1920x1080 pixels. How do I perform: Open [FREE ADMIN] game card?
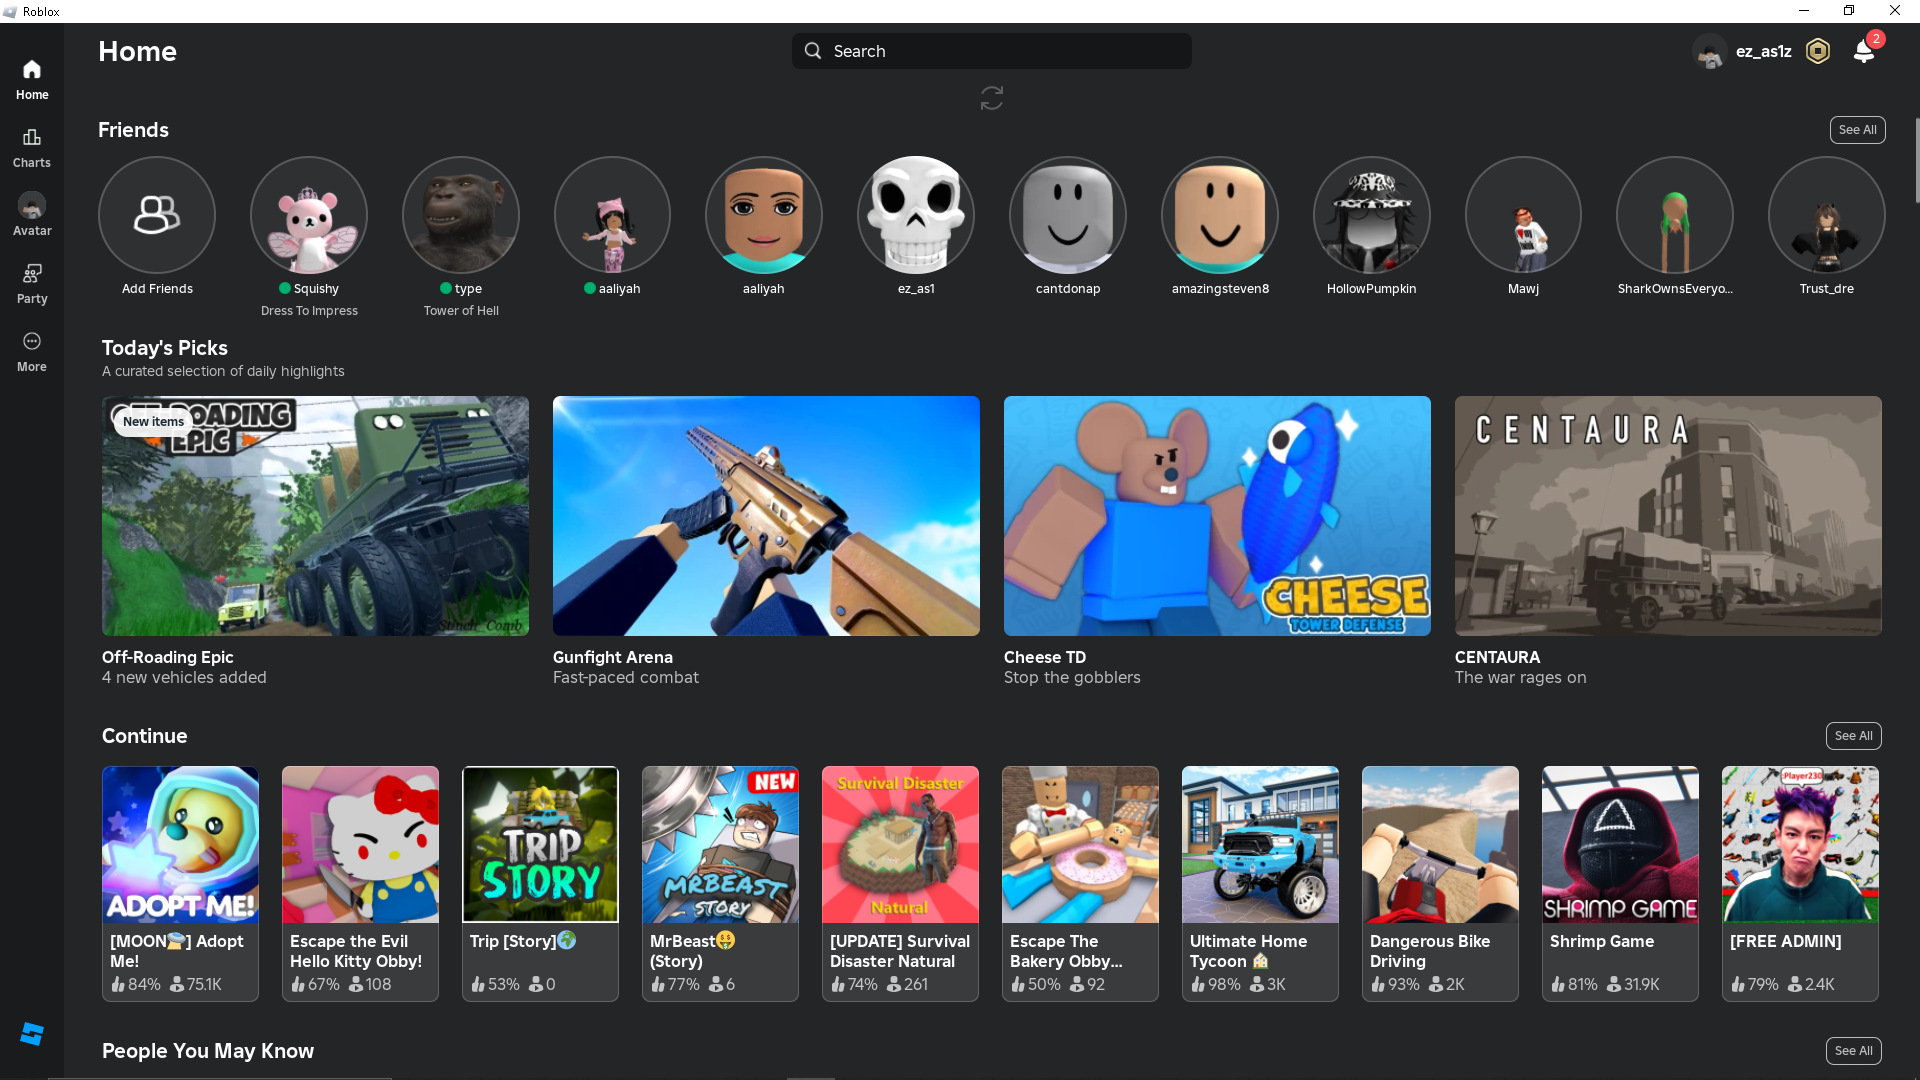(1800, 884)
